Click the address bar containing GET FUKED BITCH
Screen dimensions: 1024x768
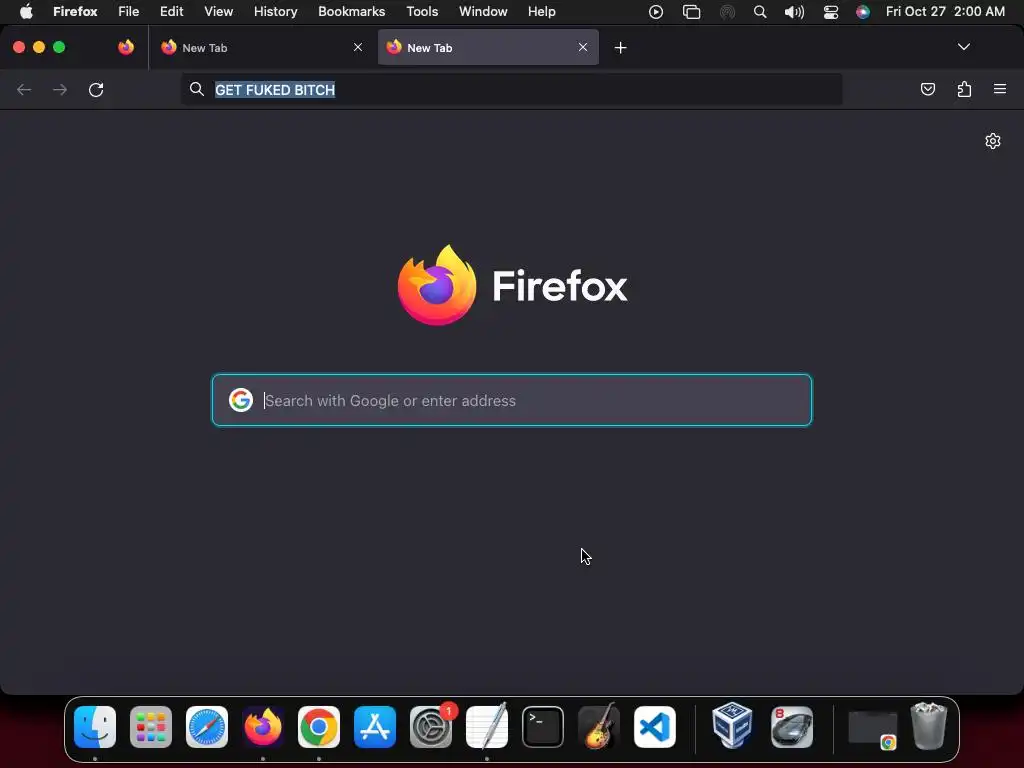click(x=511, y=89)
